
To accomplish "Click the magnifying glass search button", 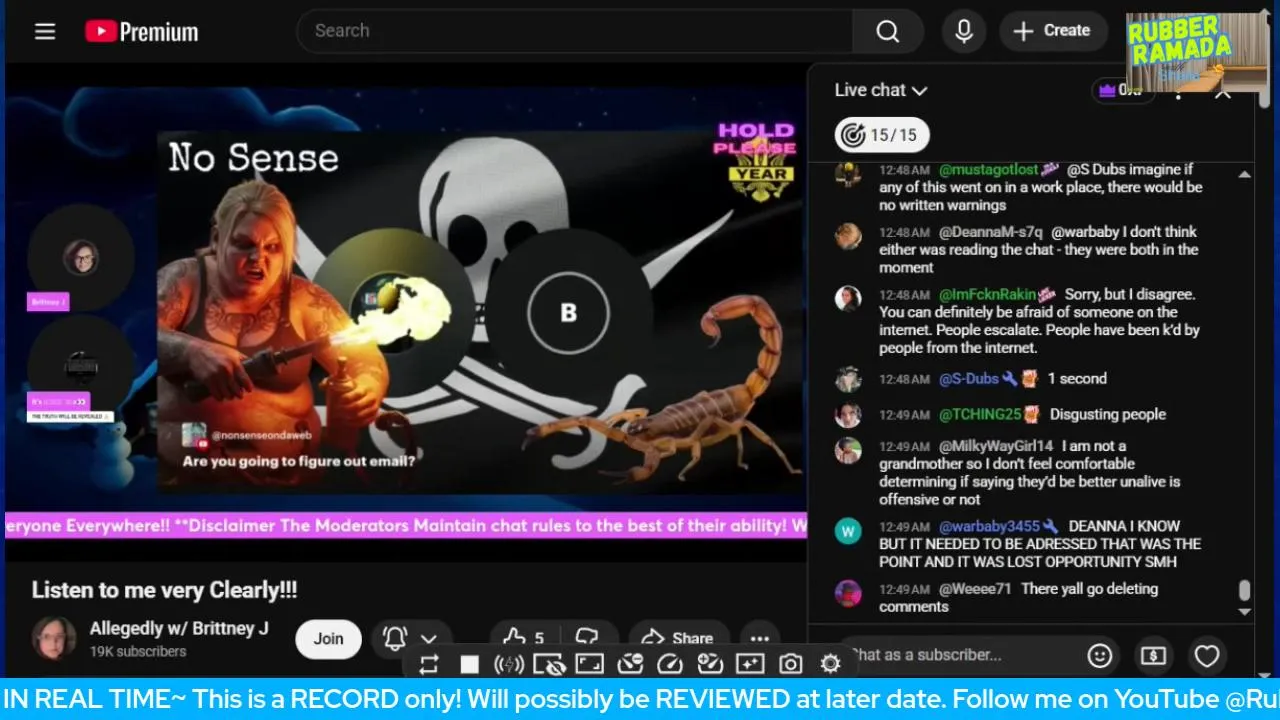I will pyautogui.click(x=887, y=31).
